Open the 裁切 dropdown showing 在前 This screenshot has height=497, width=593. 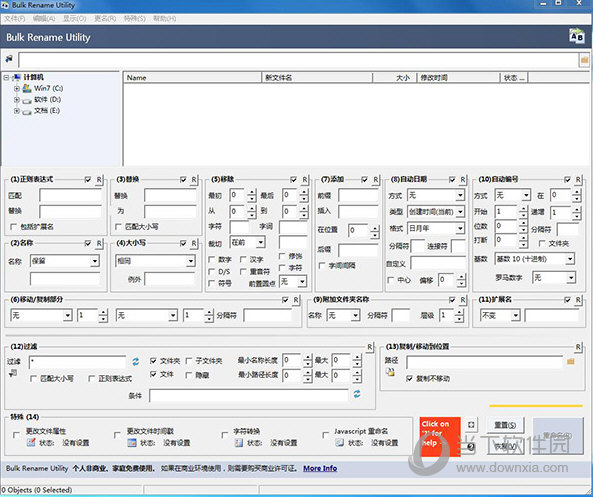coord(248,242)
